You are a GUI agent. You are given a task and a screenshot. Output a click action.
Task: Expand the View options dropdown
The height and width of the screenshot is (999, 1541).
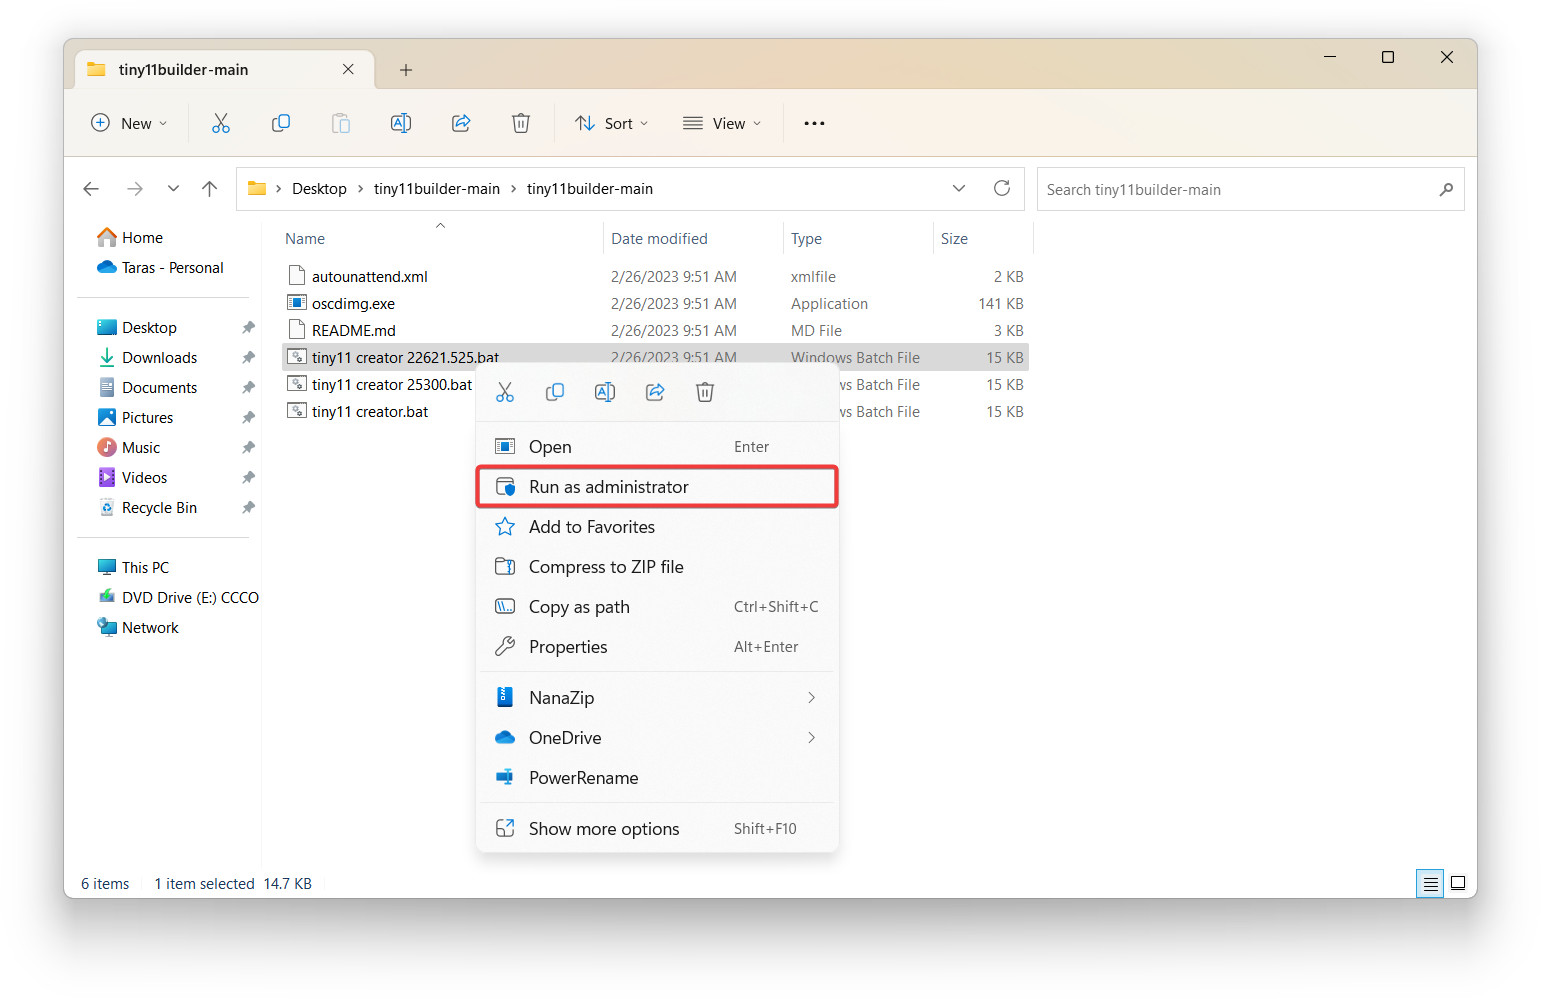coord(721,123)
